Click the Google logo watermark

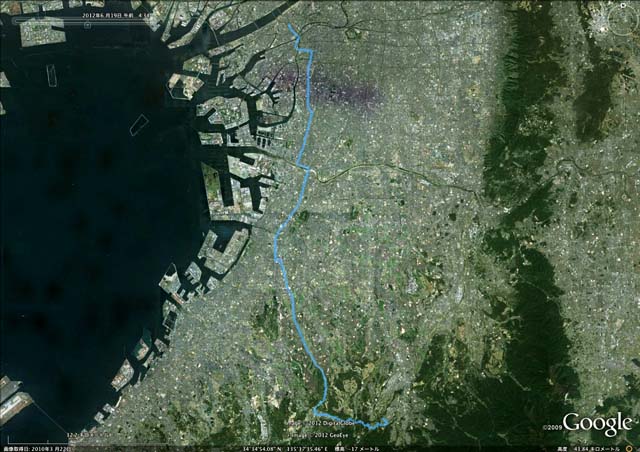[x=598, y=423]
